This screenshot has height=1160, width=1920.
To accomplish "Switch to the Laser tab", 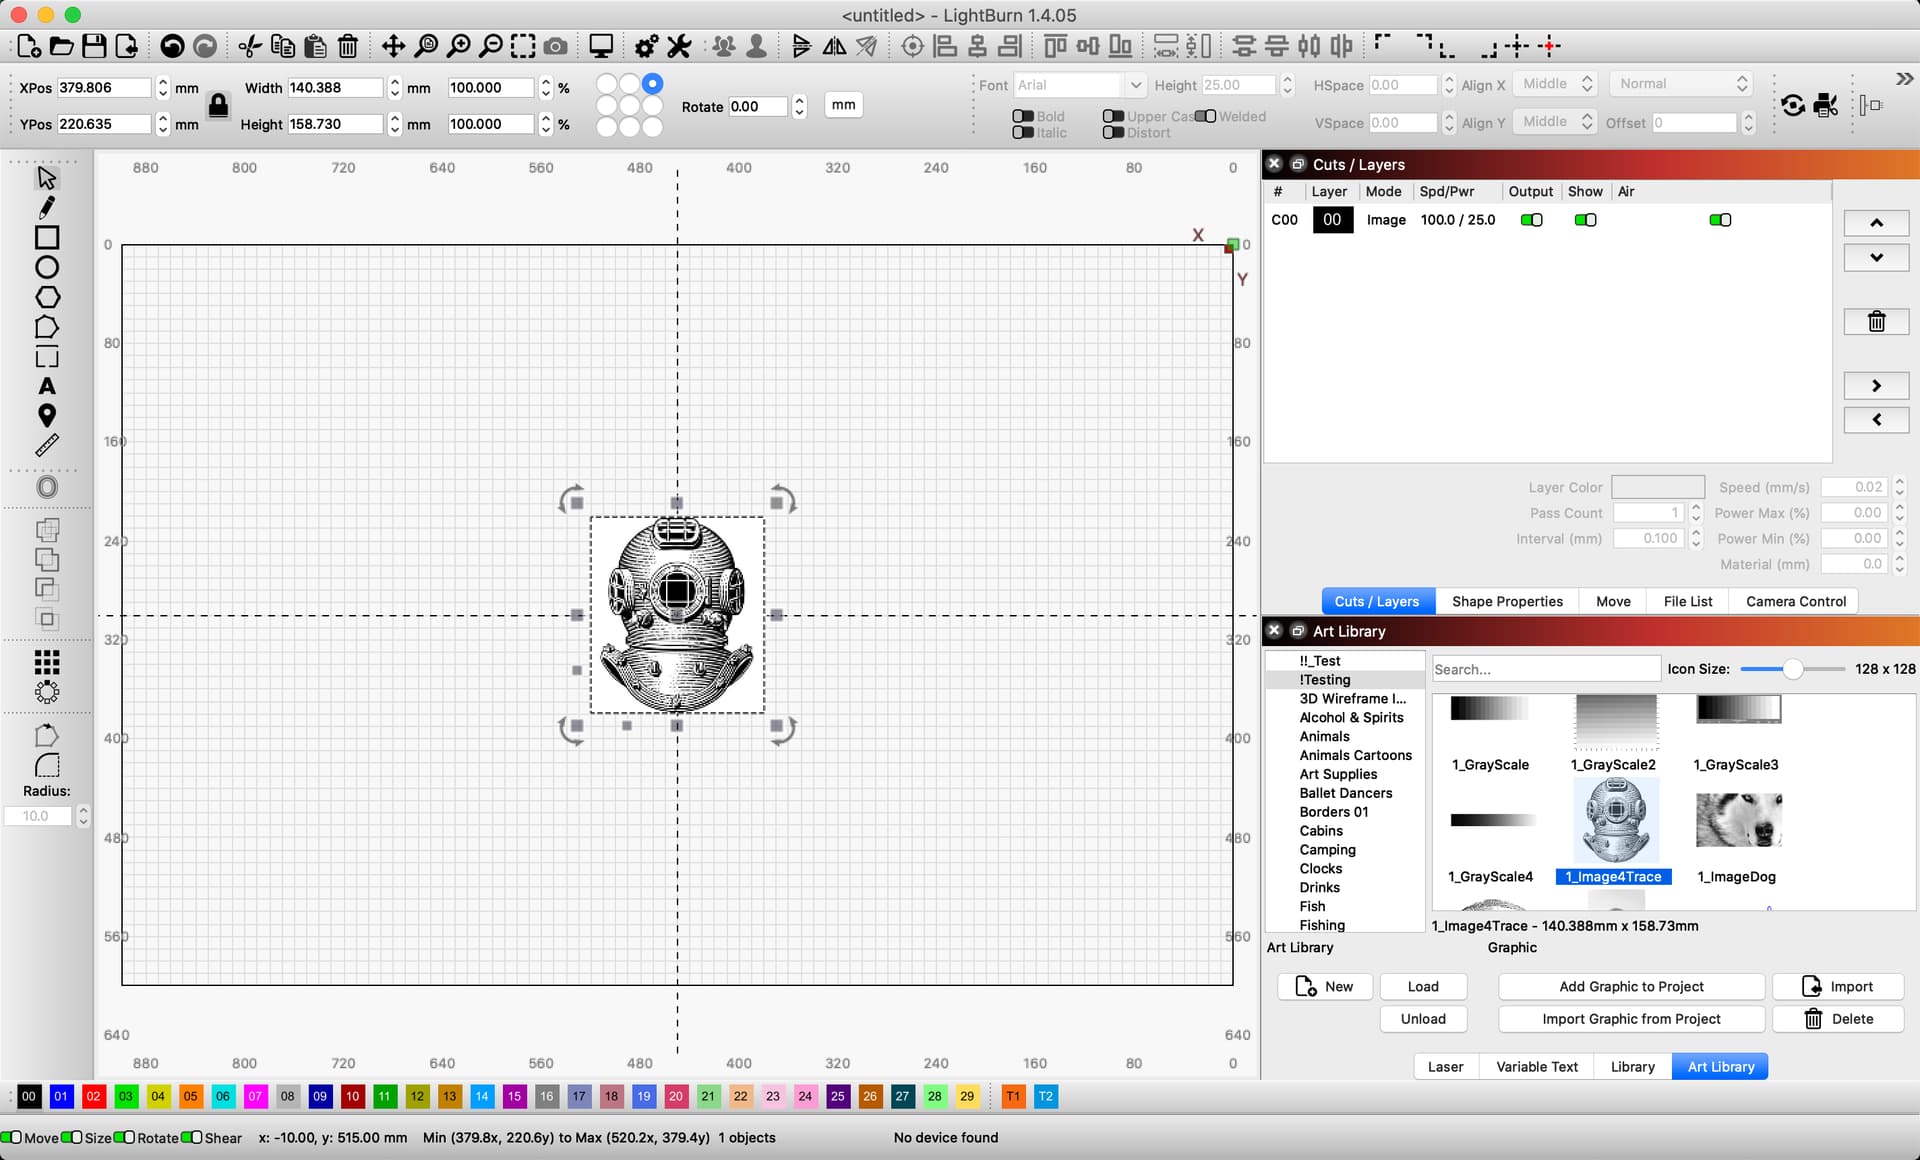I will (1445, 1067).
